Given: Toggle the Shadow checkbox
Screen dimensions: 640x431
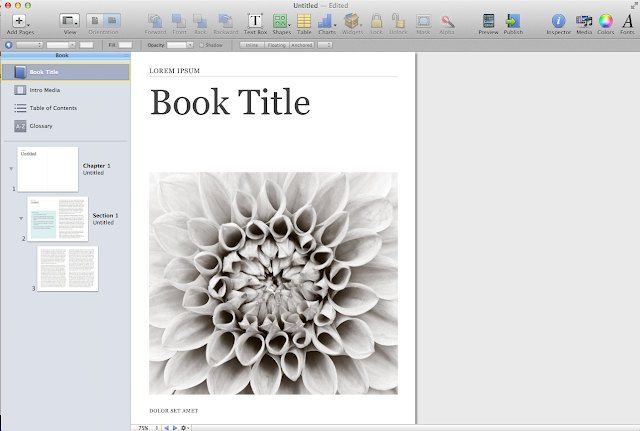Looking at the screenshot, I should 201,45.
